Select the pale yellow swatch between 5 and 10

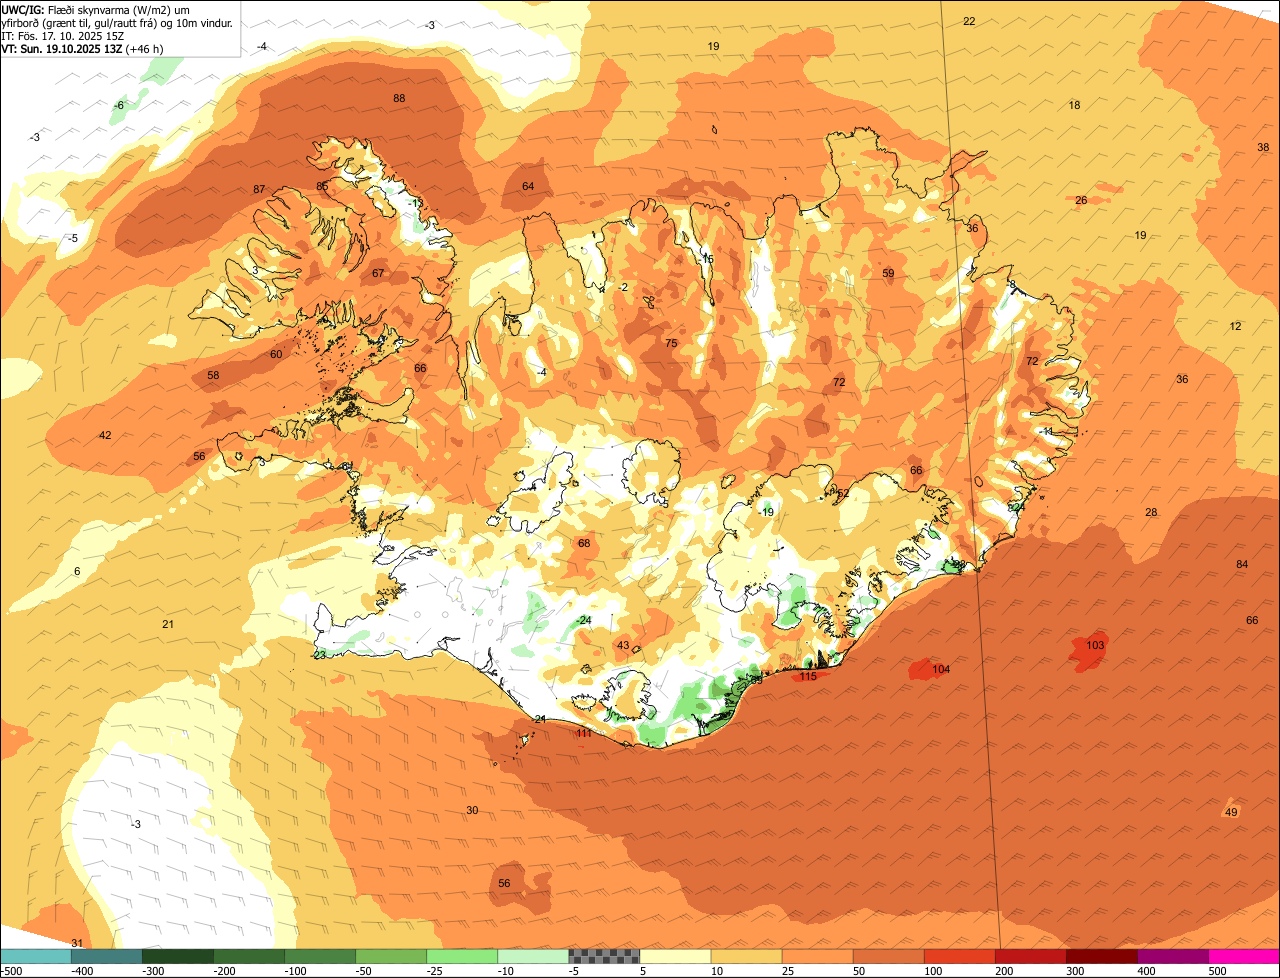click(x=675, y=956)
